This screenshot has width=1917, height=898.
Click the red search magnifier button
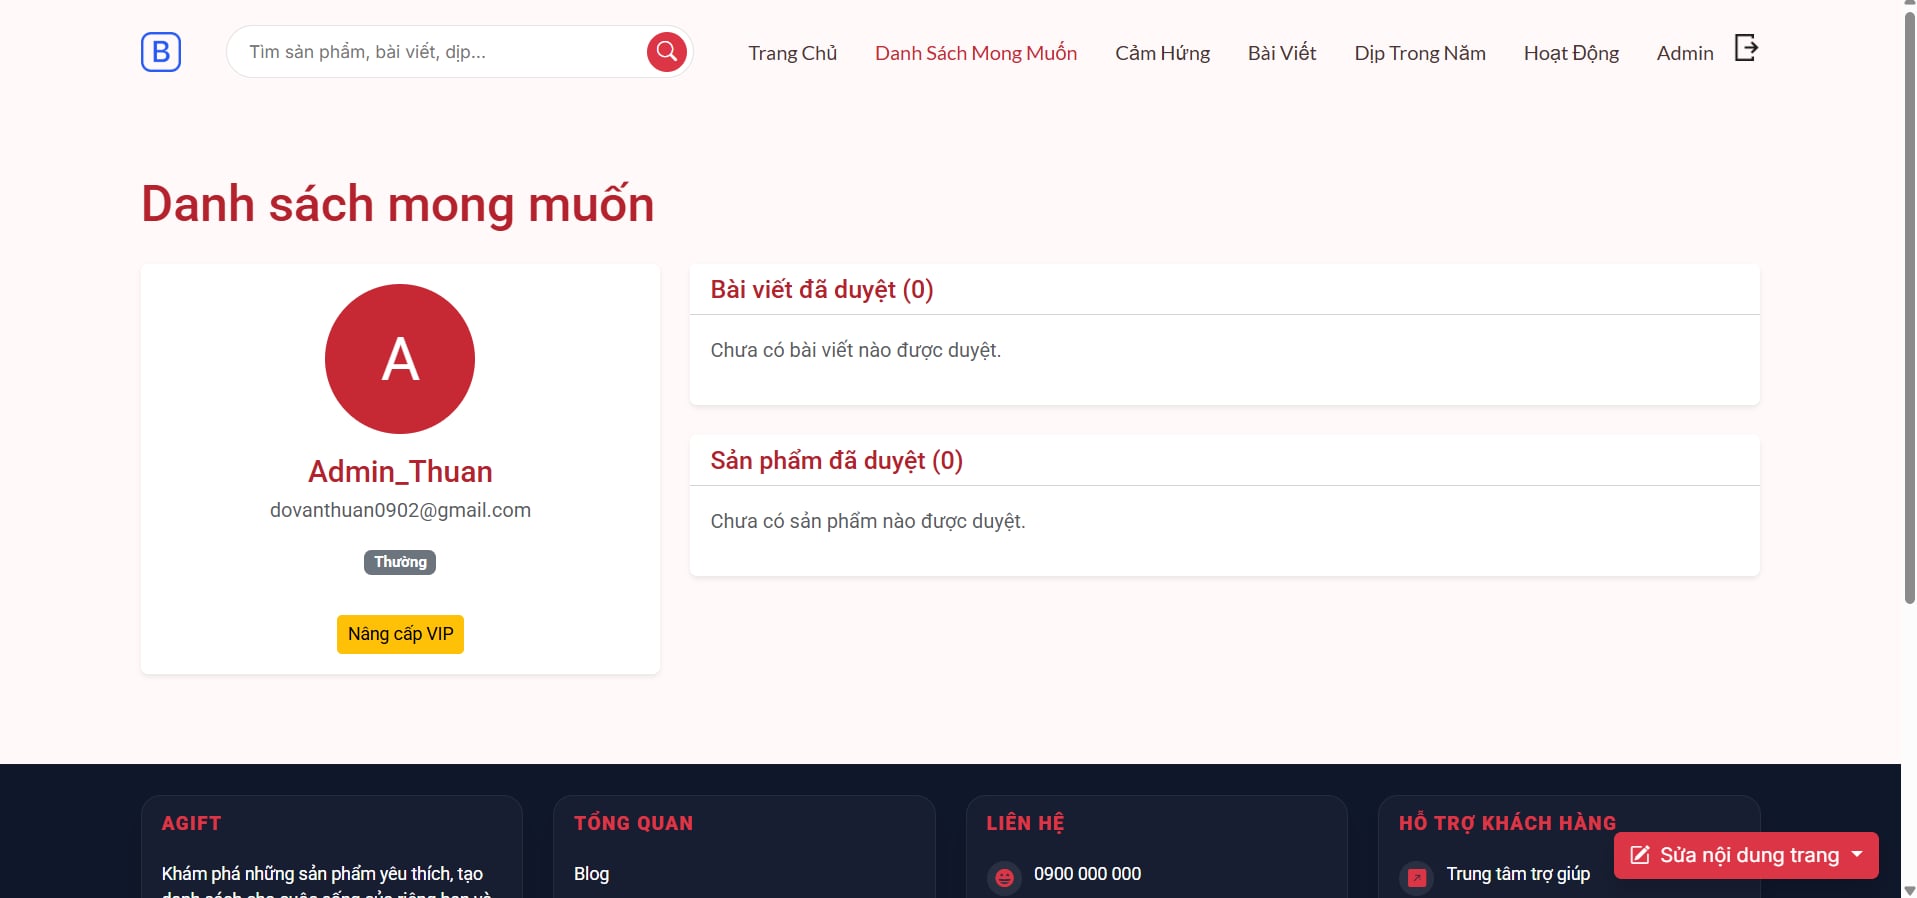(x=667, y=52)
